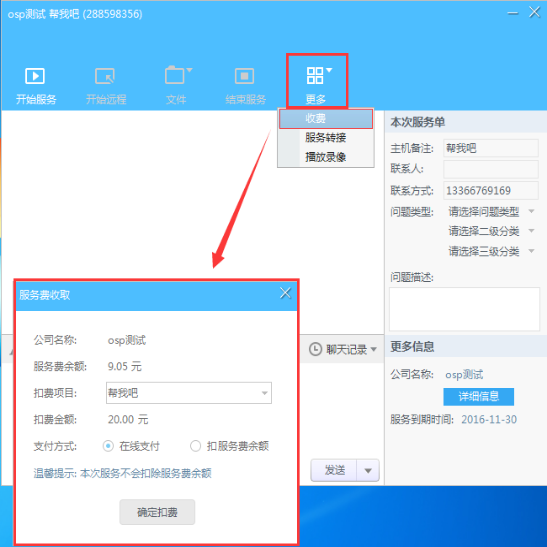
Task: Click the 确定扣费 button
Action: point(157,512)
